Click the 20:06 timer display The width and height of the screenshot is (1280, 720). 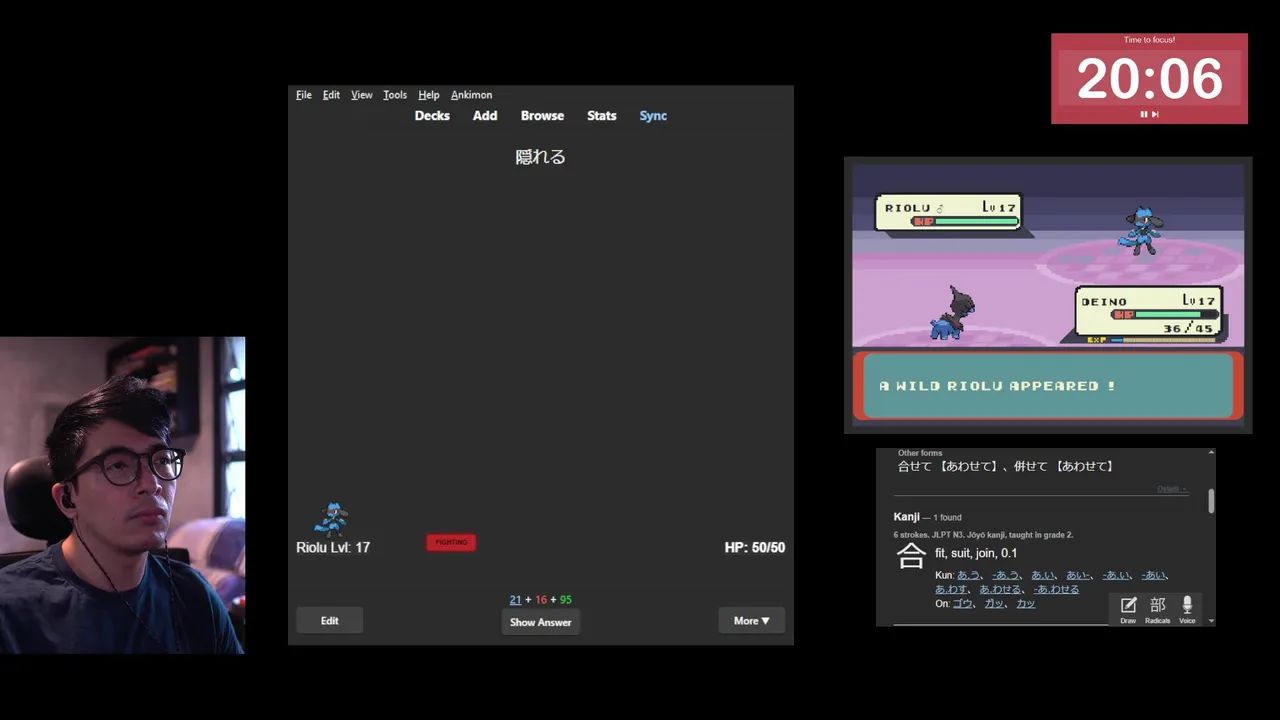(1149, 79)
